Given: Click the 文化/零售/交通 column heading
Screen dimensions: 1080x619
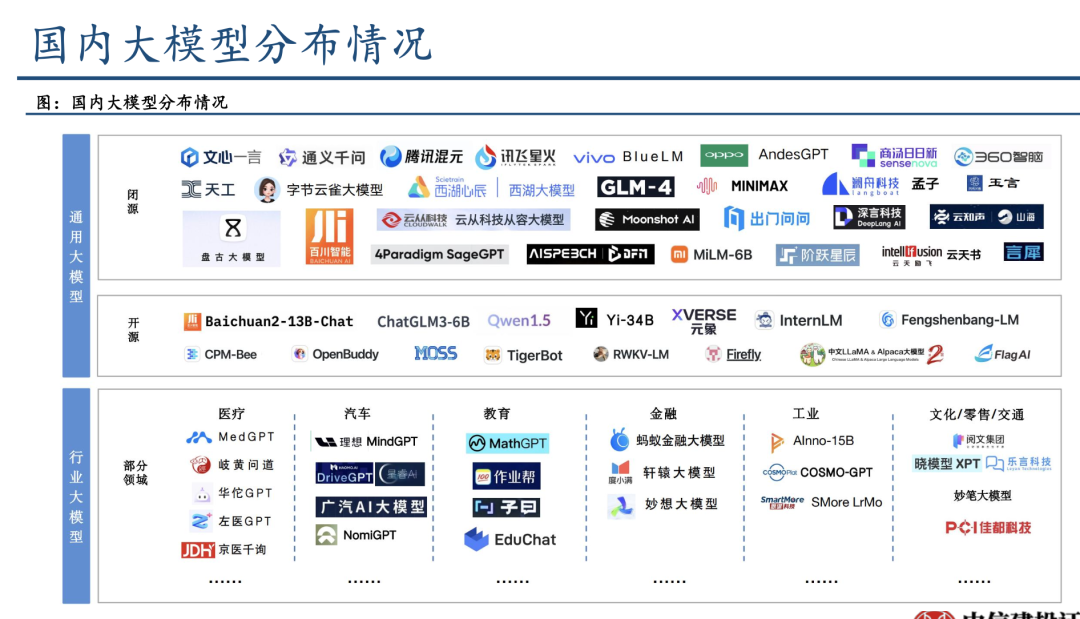Looking at the screenshot, I should click(x=977, y=414).
